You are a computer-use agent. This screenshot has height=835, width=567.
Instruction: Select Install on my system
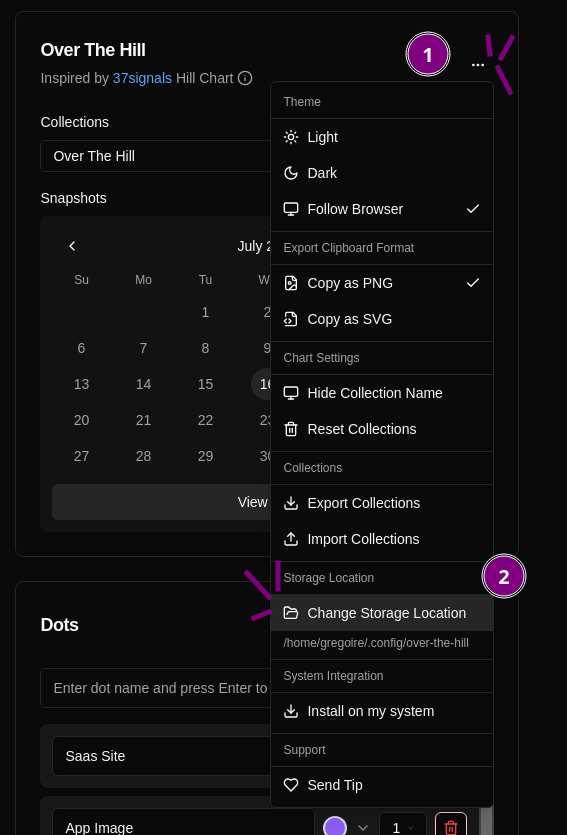[382, 711]
